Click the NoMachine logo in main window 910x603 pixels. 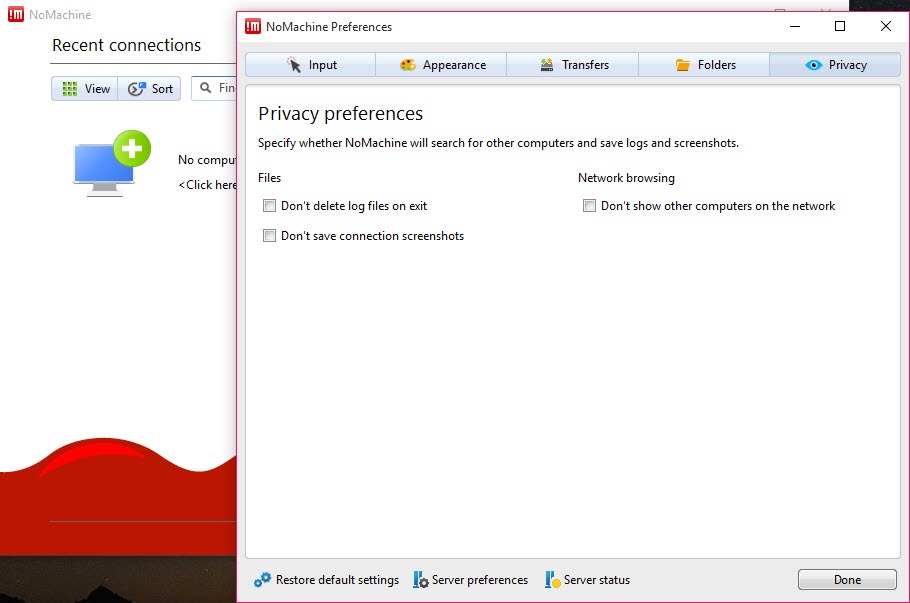point(16,15)
